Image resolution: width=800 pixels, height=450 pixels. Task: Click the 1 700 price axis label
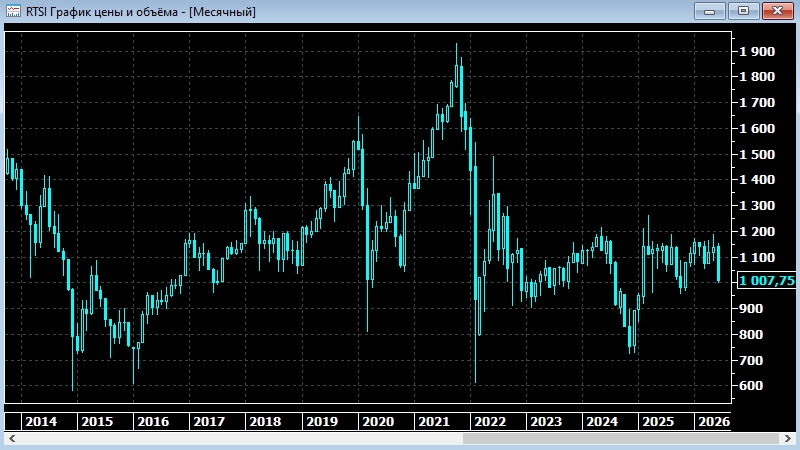point(757,103)
